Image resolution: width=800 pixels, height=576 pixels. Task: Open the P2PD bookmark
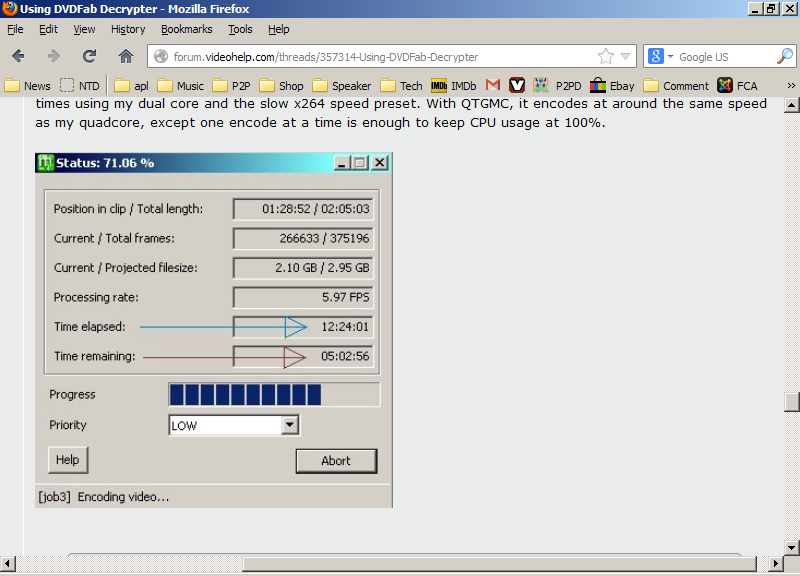[557, 86]
